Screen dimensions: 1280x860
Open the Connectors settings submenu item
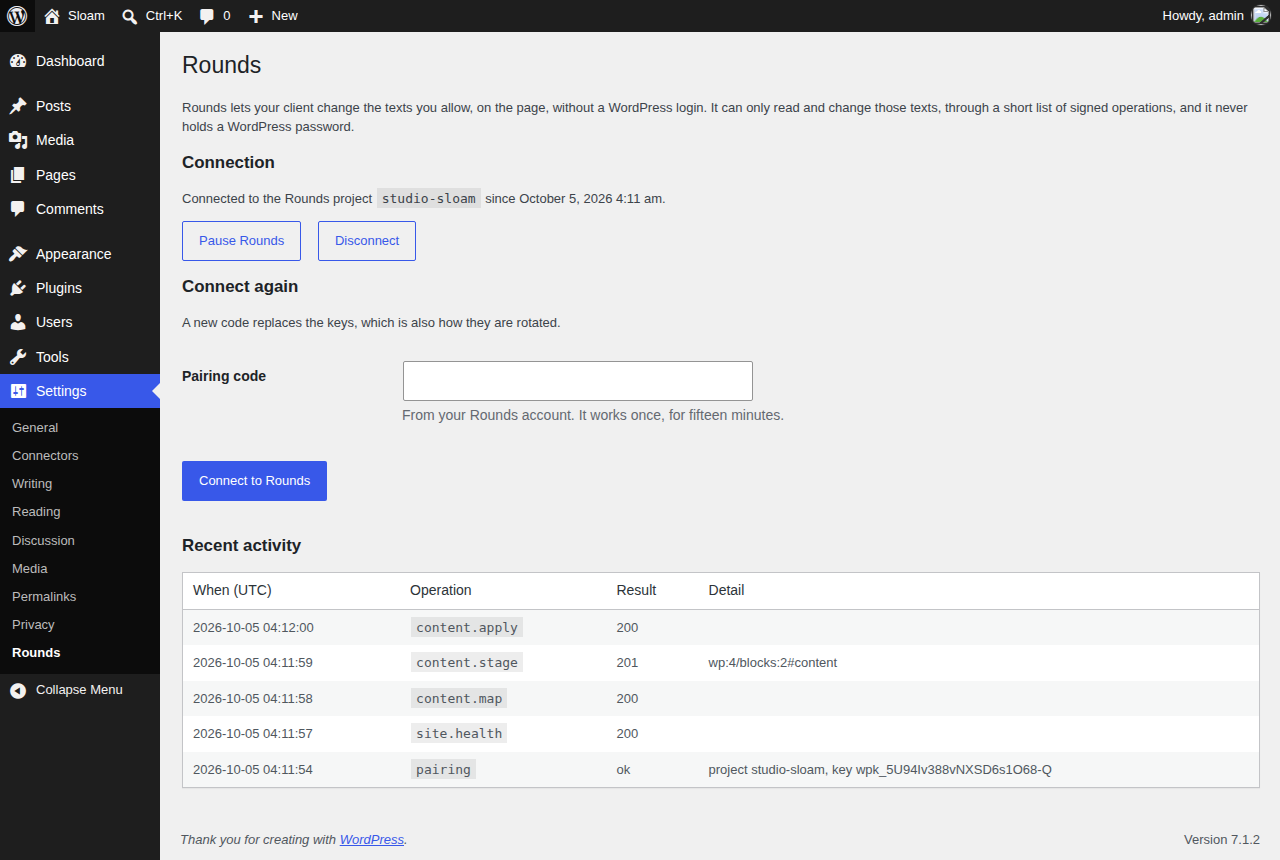(45, 455)
